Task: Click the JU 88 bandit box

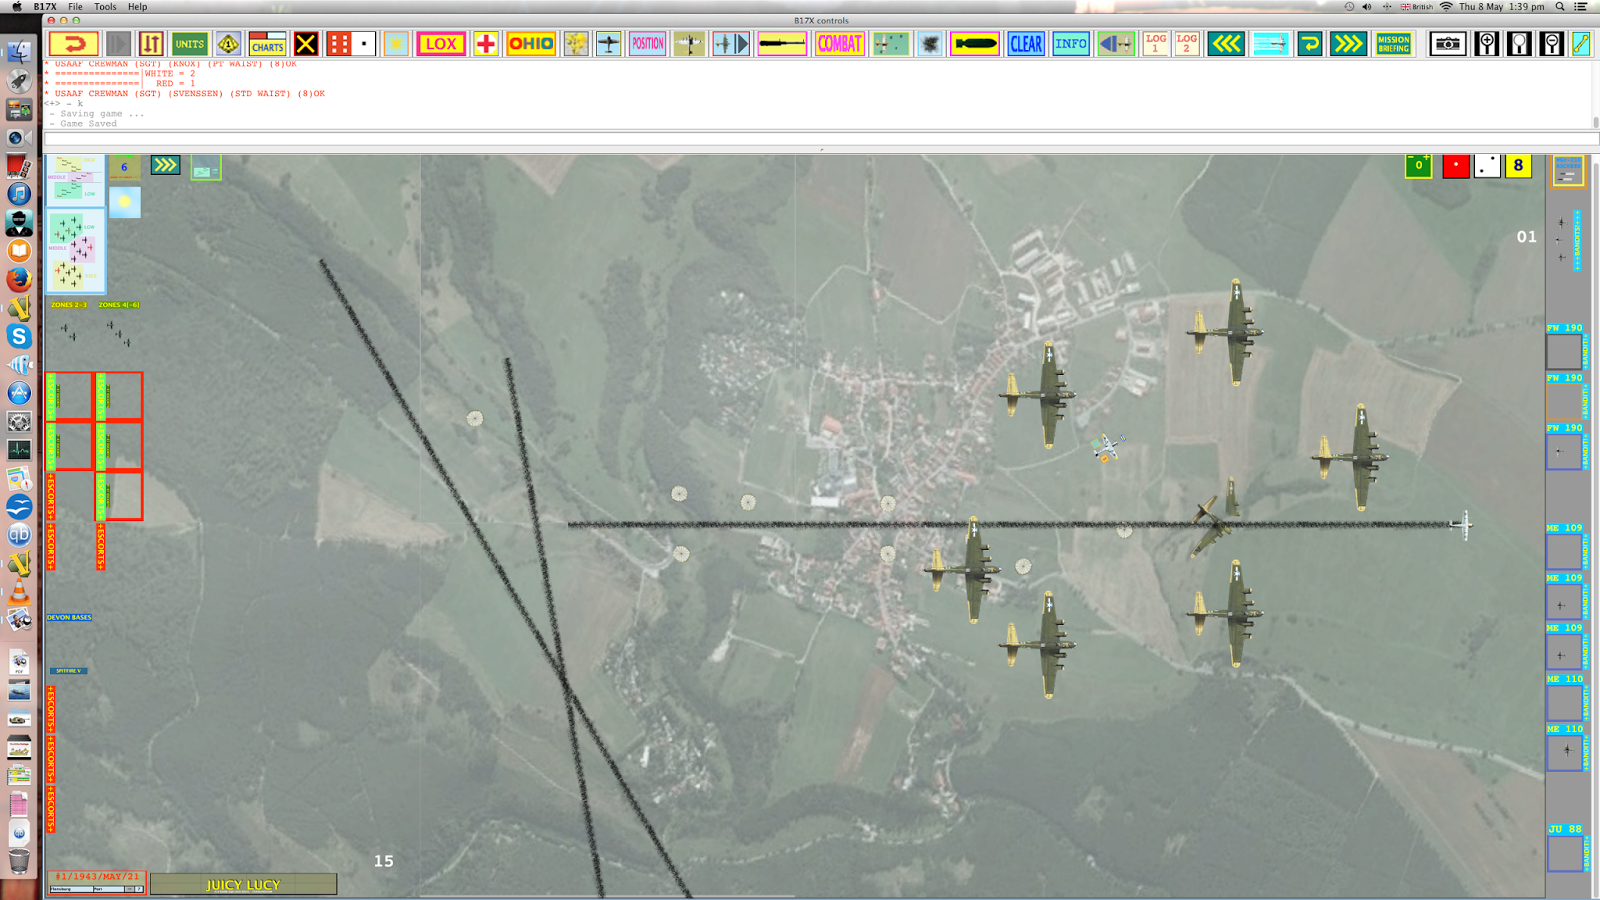Action: tap(1565, 853)
